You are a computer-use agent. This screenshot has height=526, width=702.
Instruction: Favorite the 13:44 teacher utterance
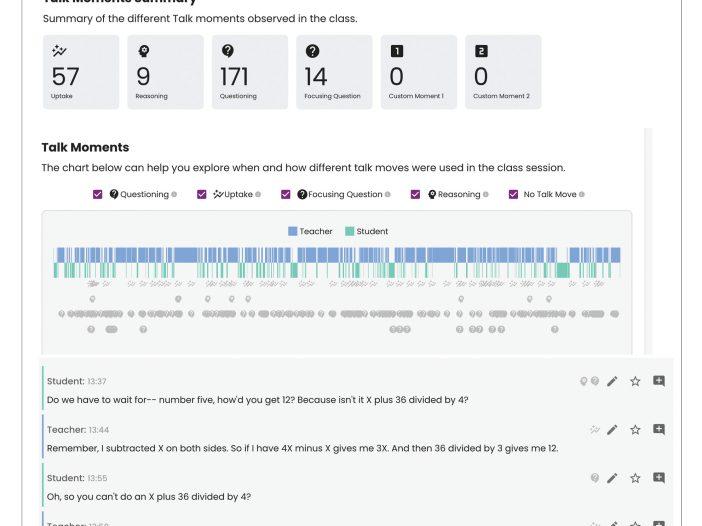(x=635, y=430)
